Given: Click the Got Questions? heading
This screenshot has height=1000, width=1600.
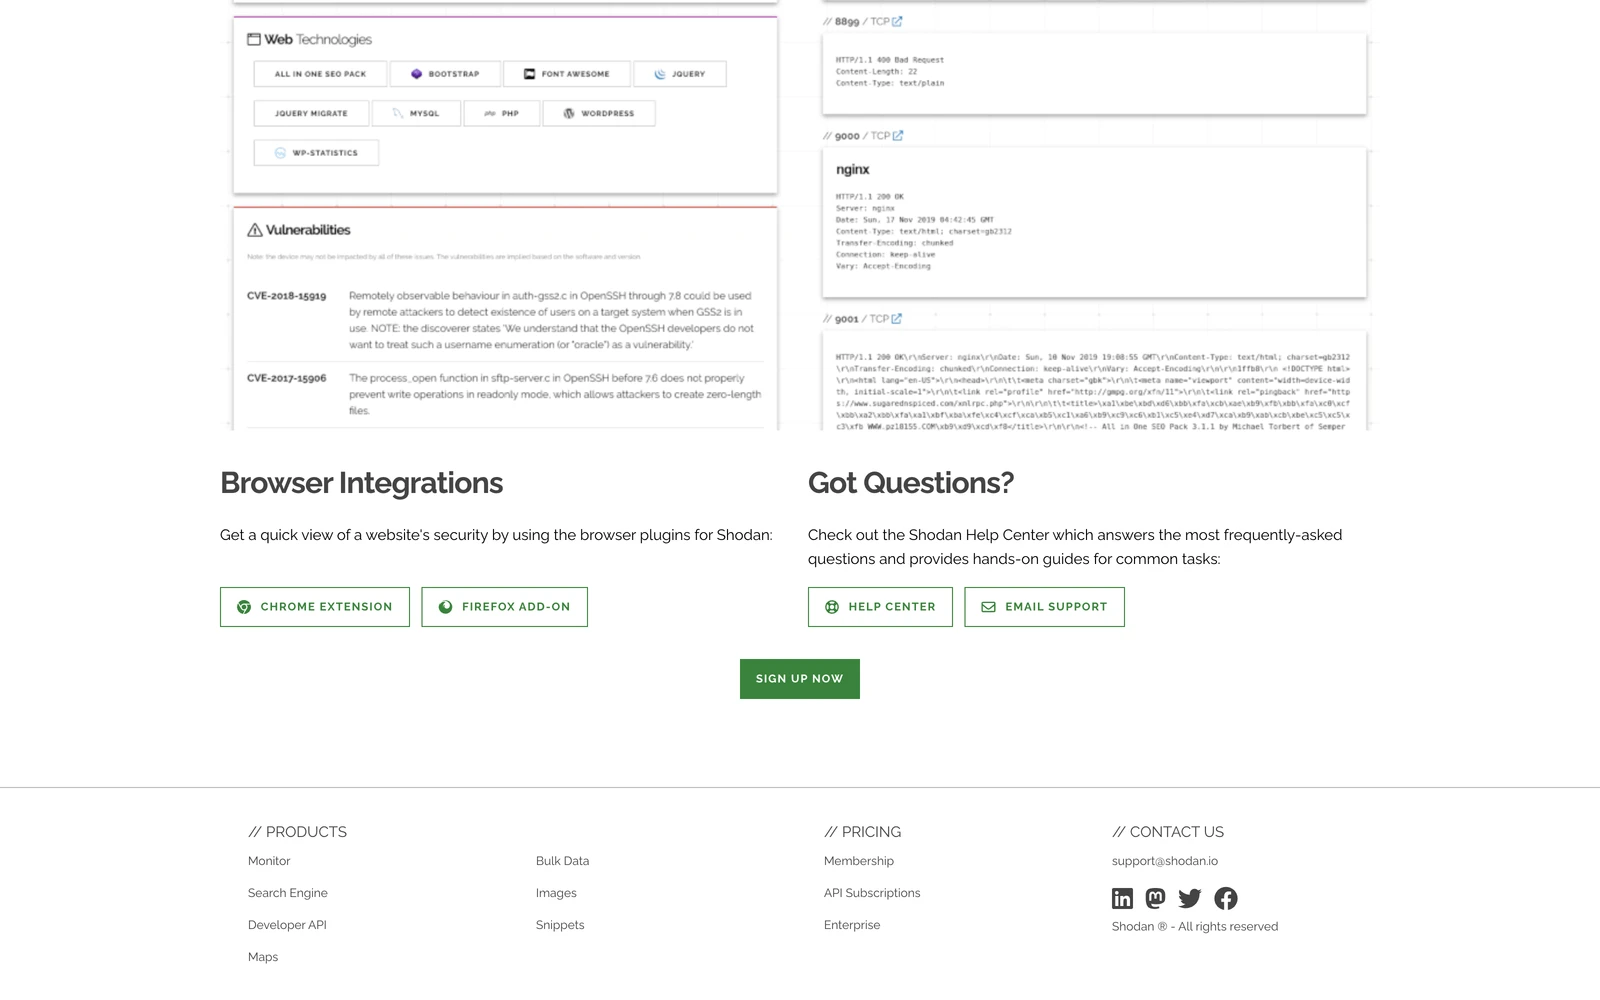Looking at the screenshot, I should (911, 483).
